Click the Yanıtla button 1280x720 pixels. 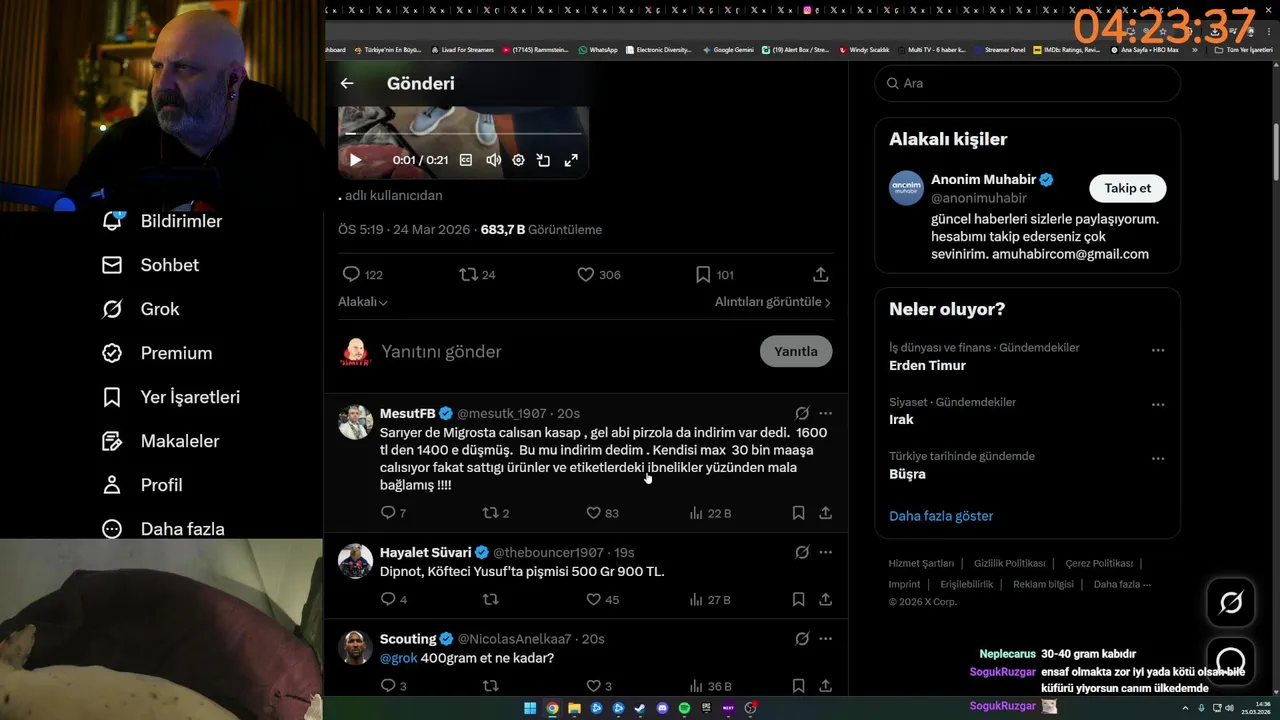click(796, 352)
